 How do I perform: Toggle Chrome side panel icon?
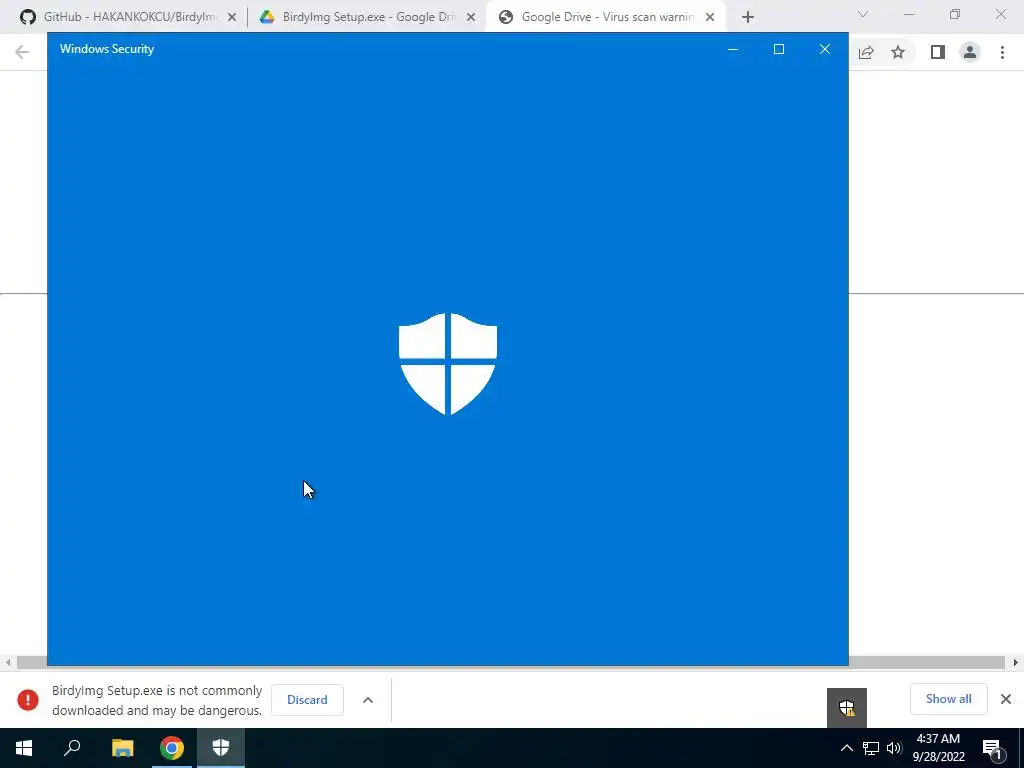click(x=938, y=52)
